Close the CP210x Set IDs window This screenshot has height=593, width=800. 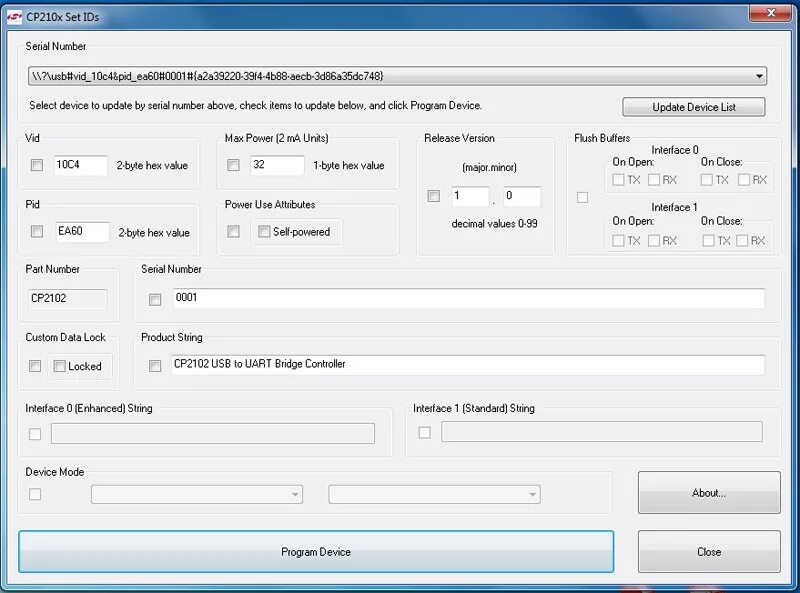click(770, 13)
